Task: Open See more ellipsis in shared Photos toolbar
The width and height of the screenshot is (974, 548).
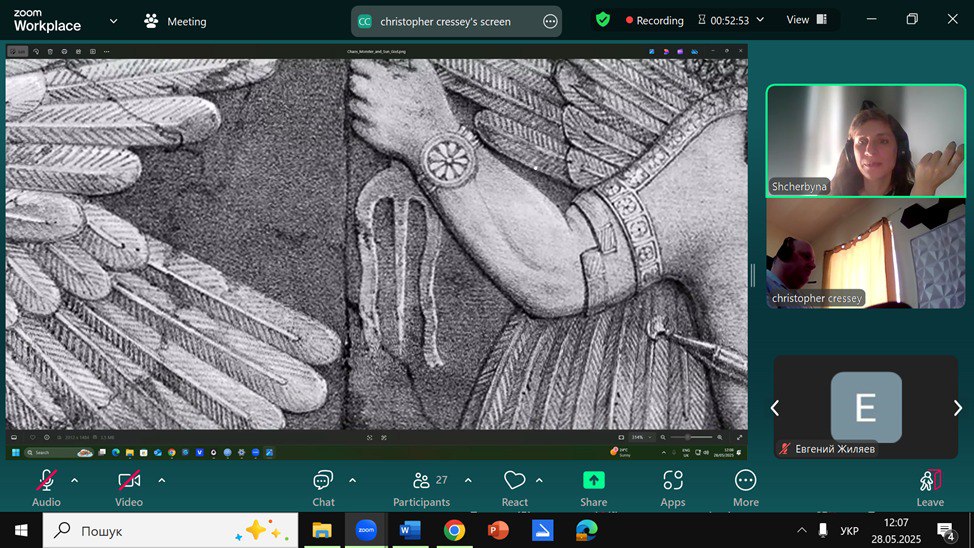Action: 107,52
